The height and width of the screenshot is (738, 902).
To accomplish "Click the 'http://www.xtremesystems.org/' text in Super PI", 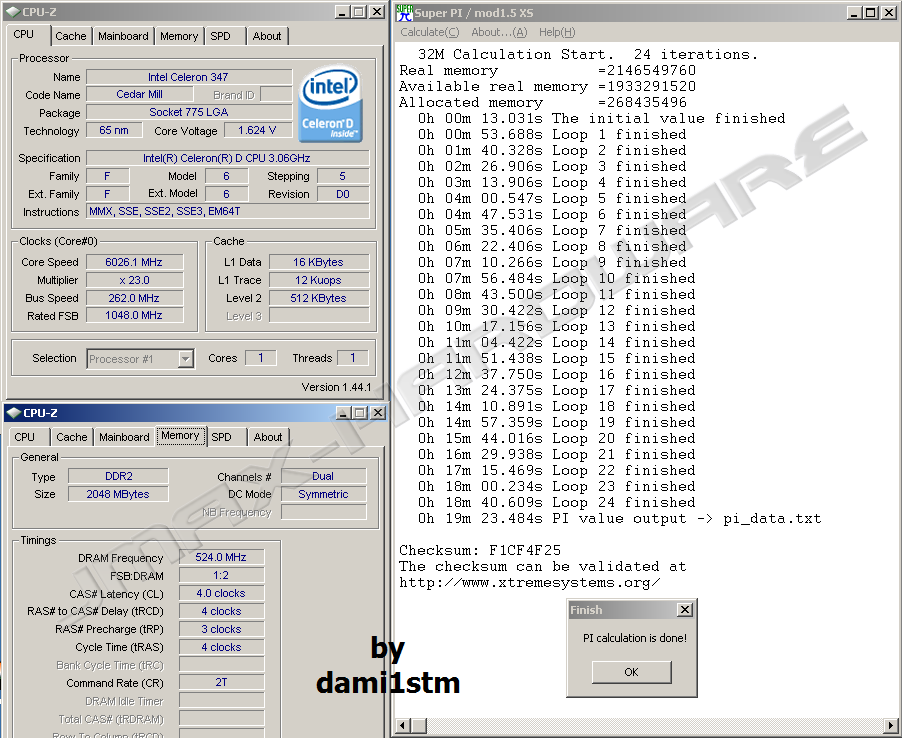I will pyautogui.click(x=530, y=583).
